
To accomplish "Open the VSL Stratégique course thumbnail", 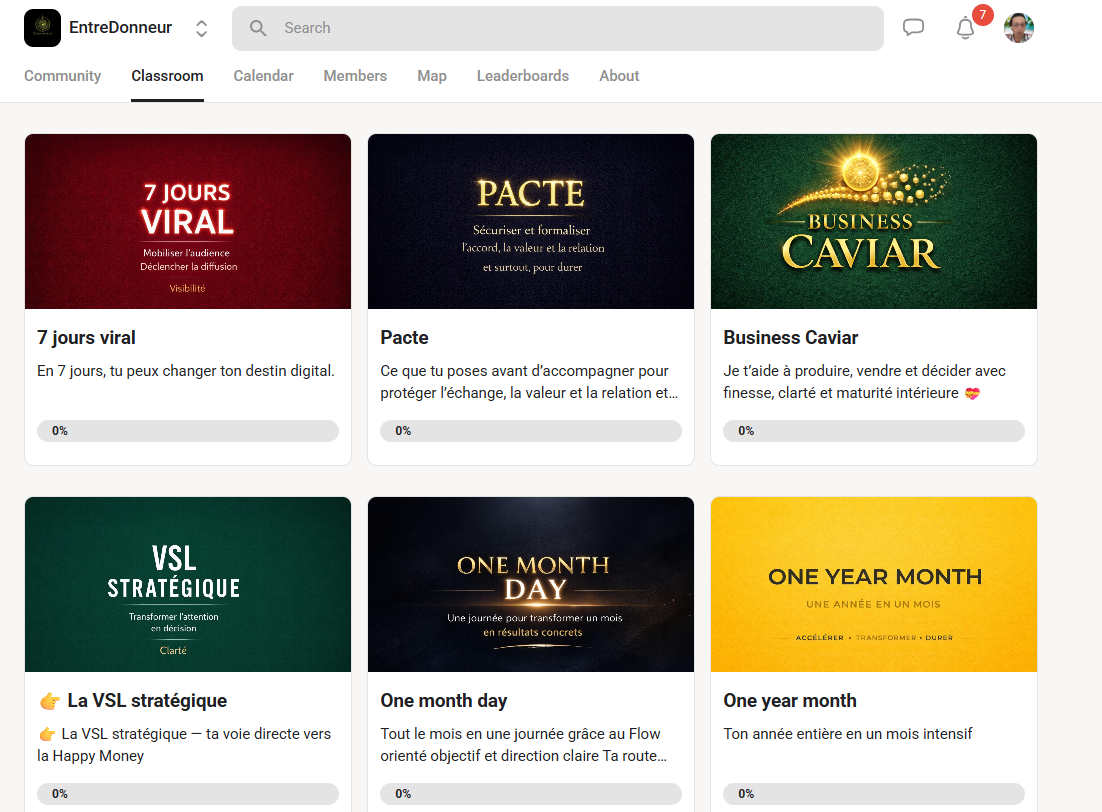I will coord(188,585).
